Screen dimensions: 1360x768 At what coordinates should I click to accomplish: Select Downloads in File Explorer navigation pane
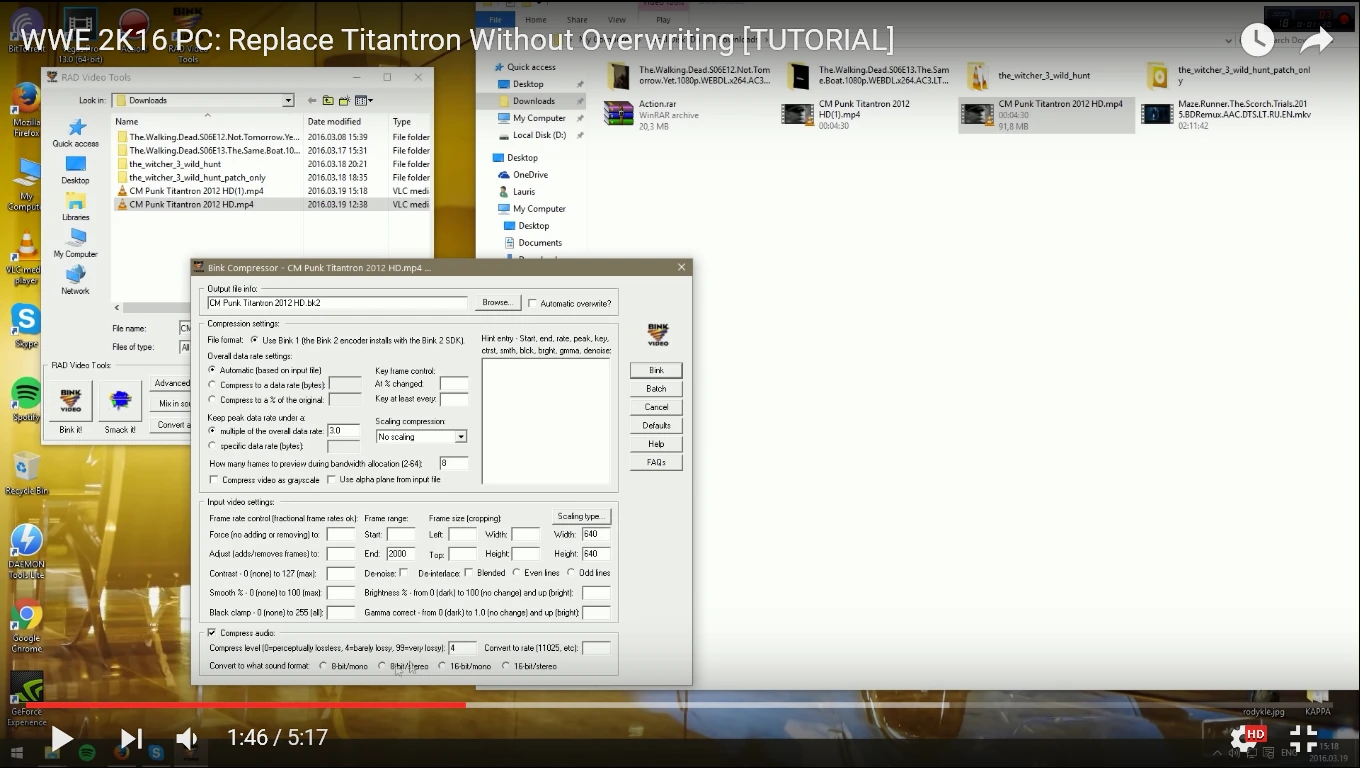coord(534,101)
